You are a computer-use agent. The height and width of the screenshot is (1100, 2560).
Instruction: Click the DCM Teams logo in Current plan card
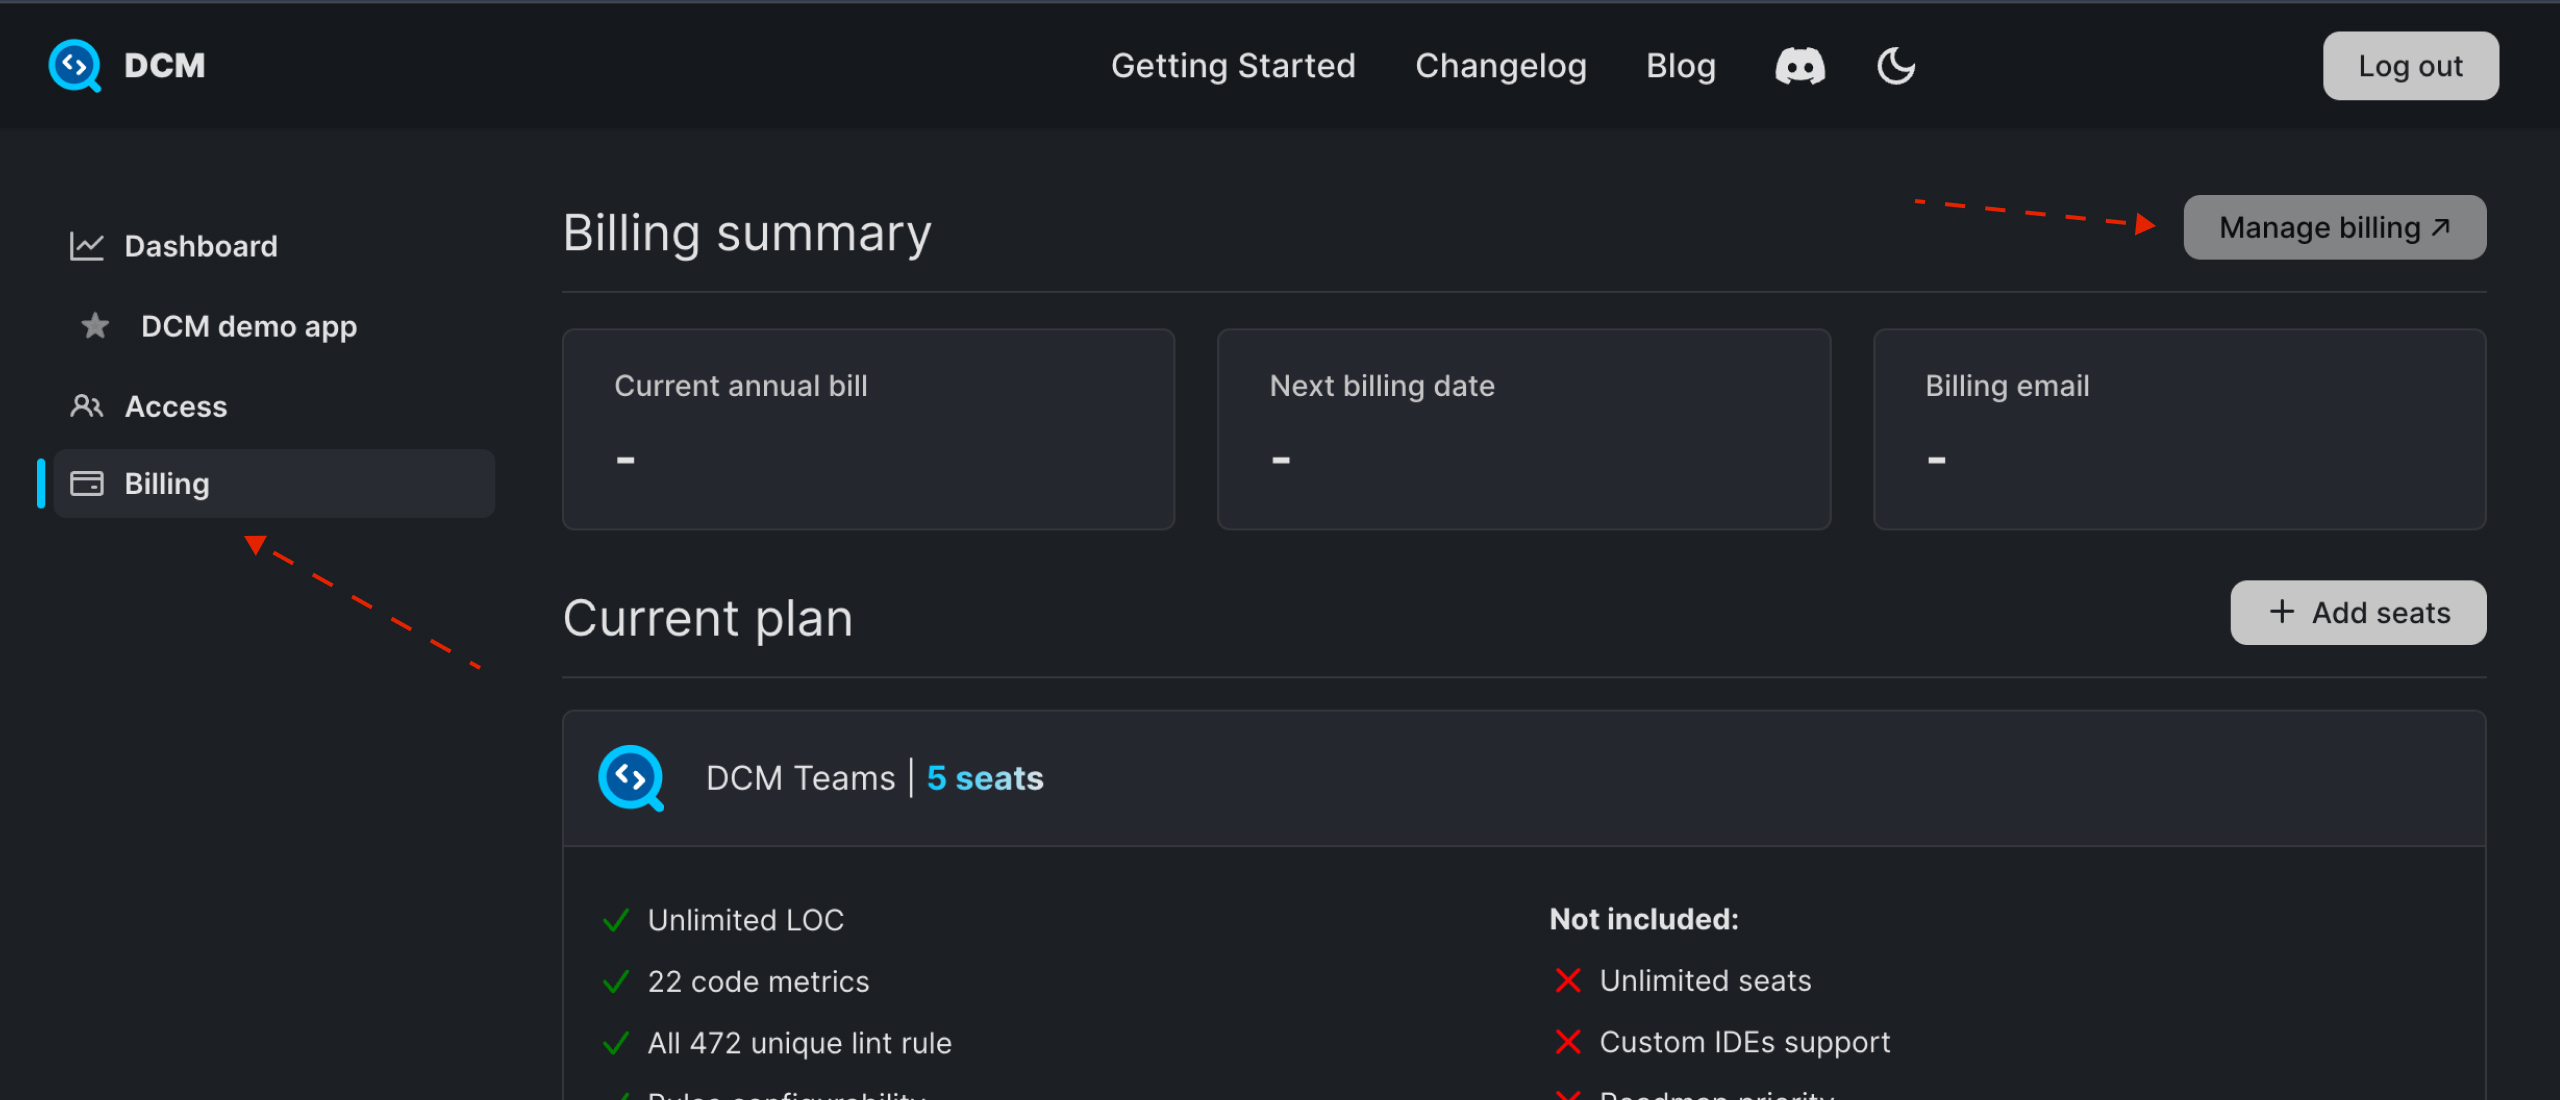click(631, 777)
